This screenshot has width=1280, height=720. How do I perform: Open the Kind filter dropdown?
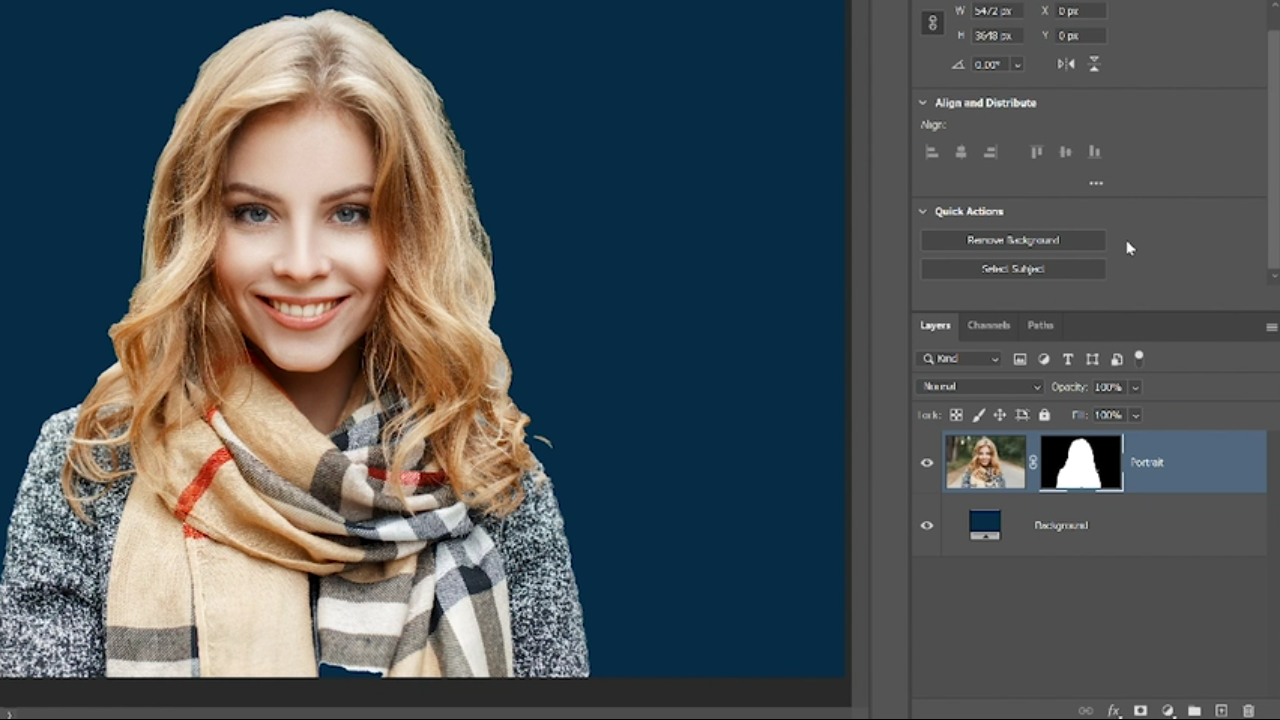[959, 359]
